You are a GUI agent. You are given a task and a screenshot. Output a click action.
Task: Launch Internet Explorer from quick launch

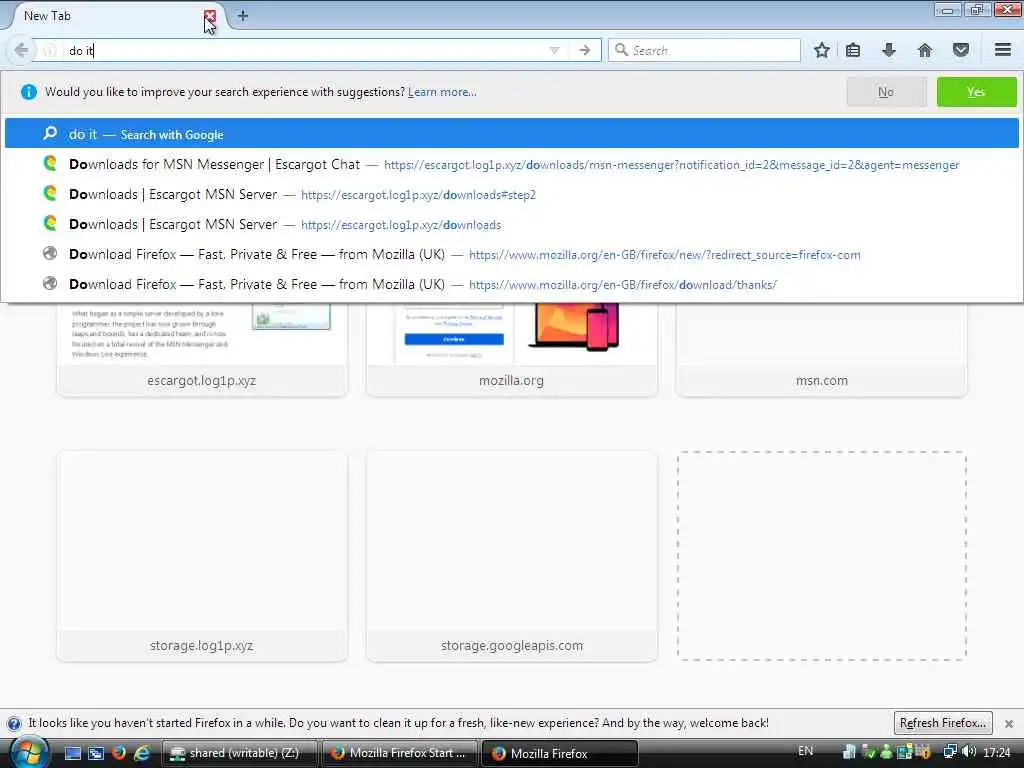pos(142,753)
